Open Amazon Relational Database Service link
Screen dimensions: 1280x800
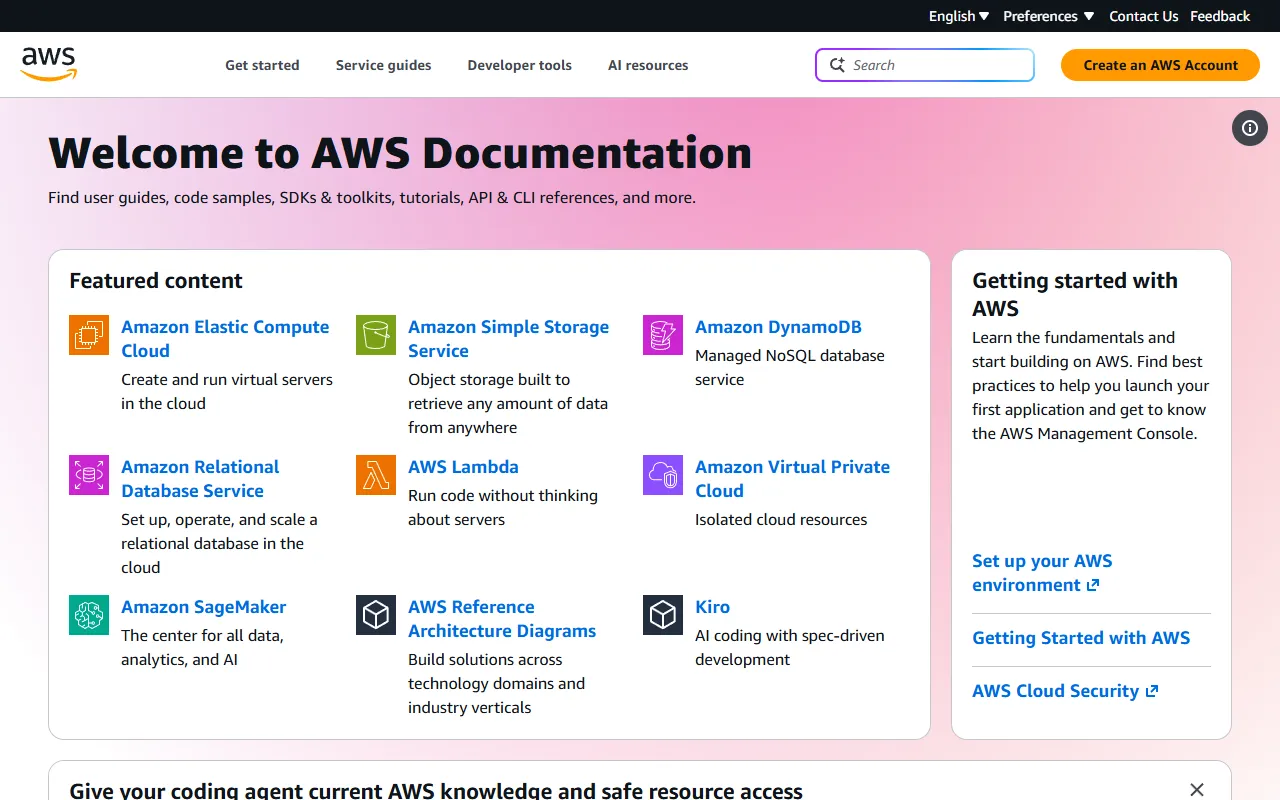point(200,479)
